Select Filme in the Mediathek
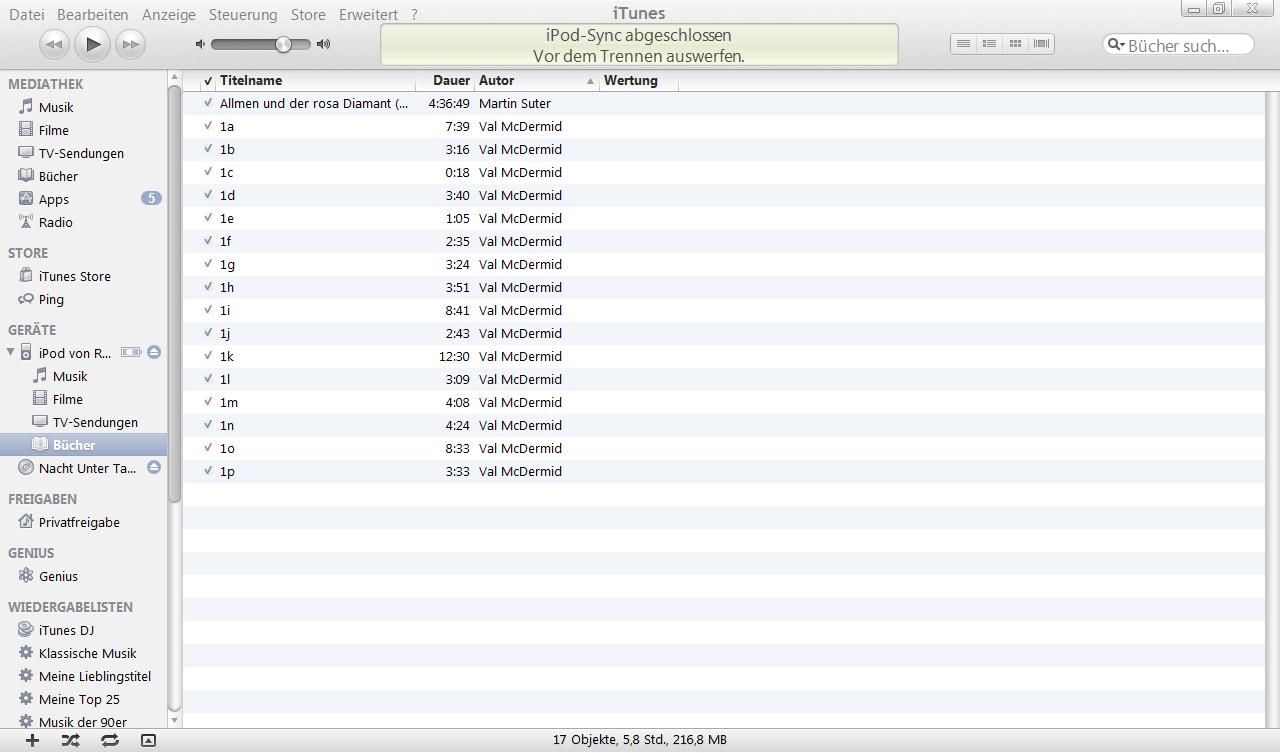 tap(54, 130)
